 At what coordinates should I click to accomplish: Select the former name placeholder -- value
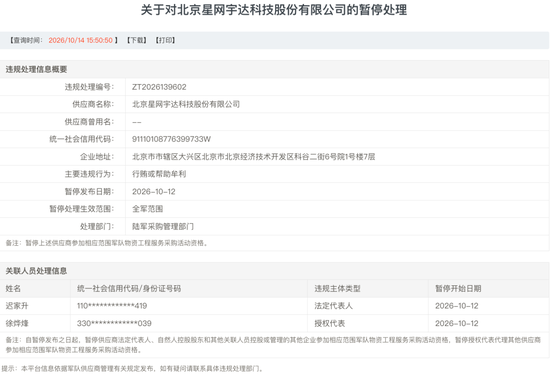[137, 122]
